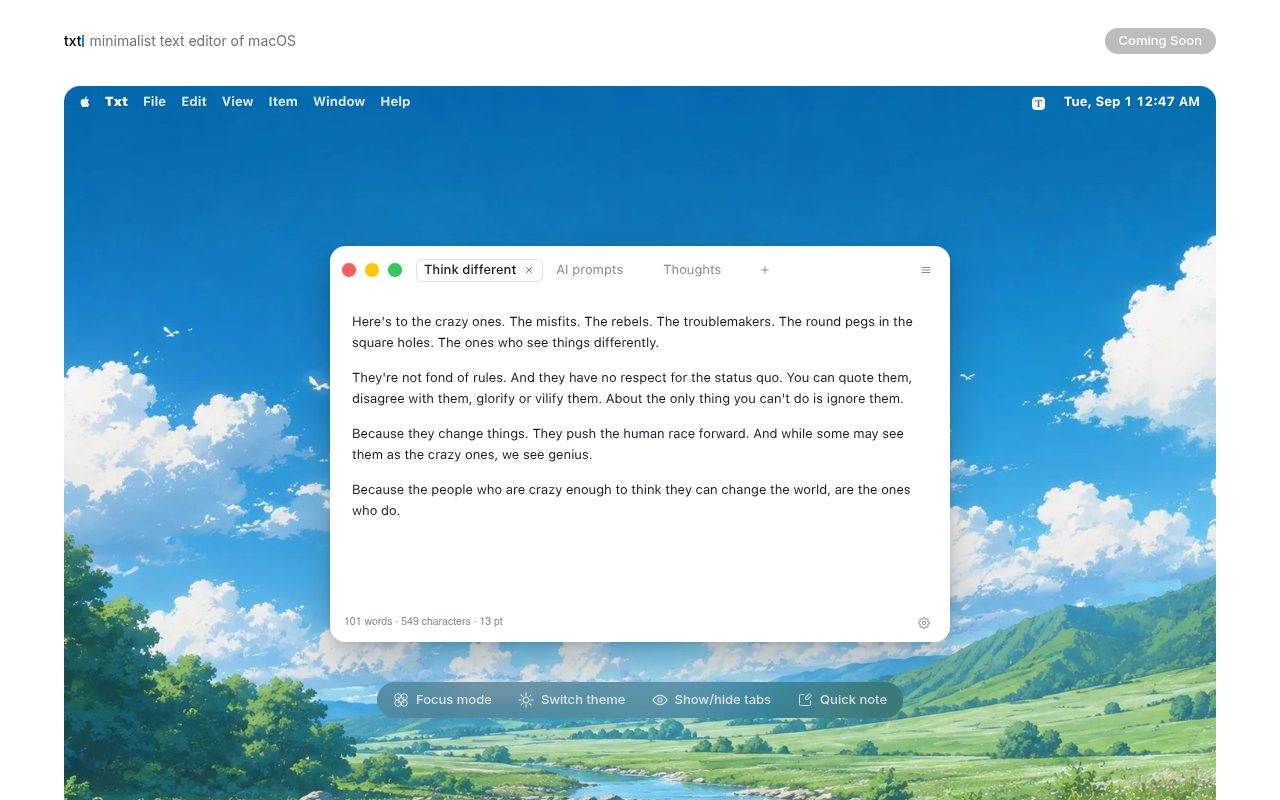The height and width of the screenshot is (800, 1280).
Task: Click the menu bar date and time
Action: point(1132,102)
